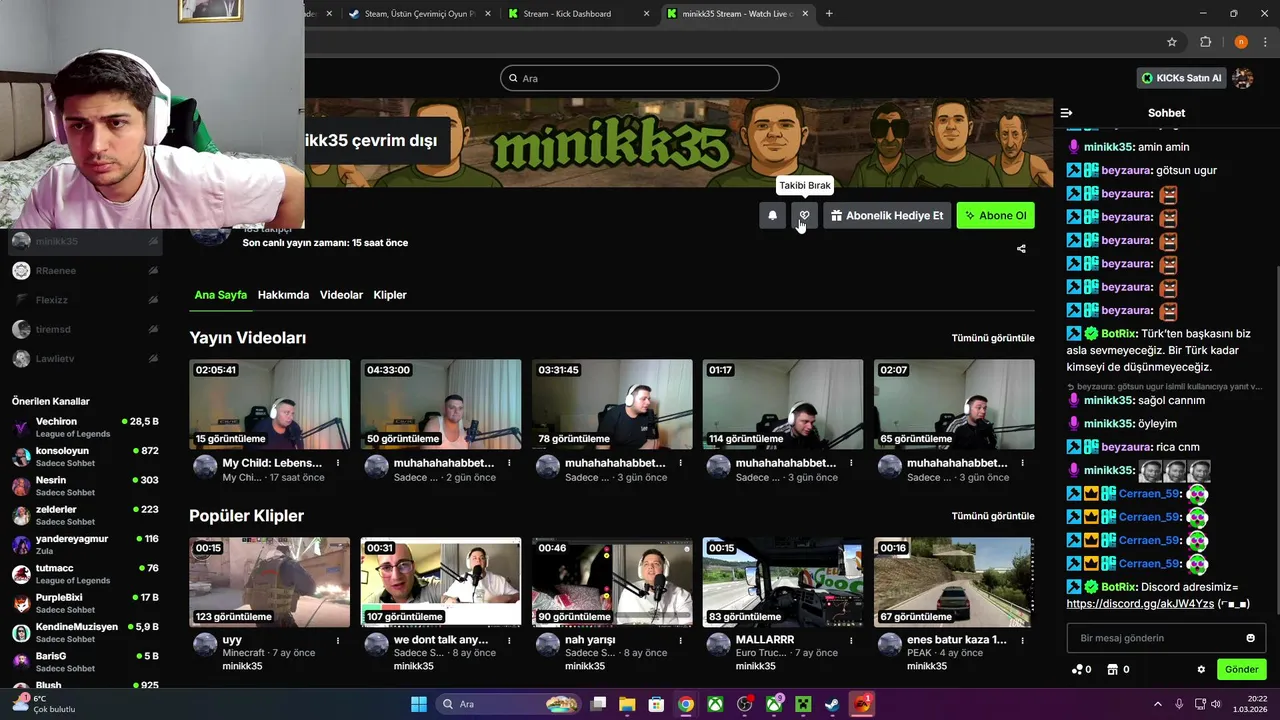1280x720 pixels.
Task: Open Chrome extensions puzzle icon
Action: [x=1205, y=42]
